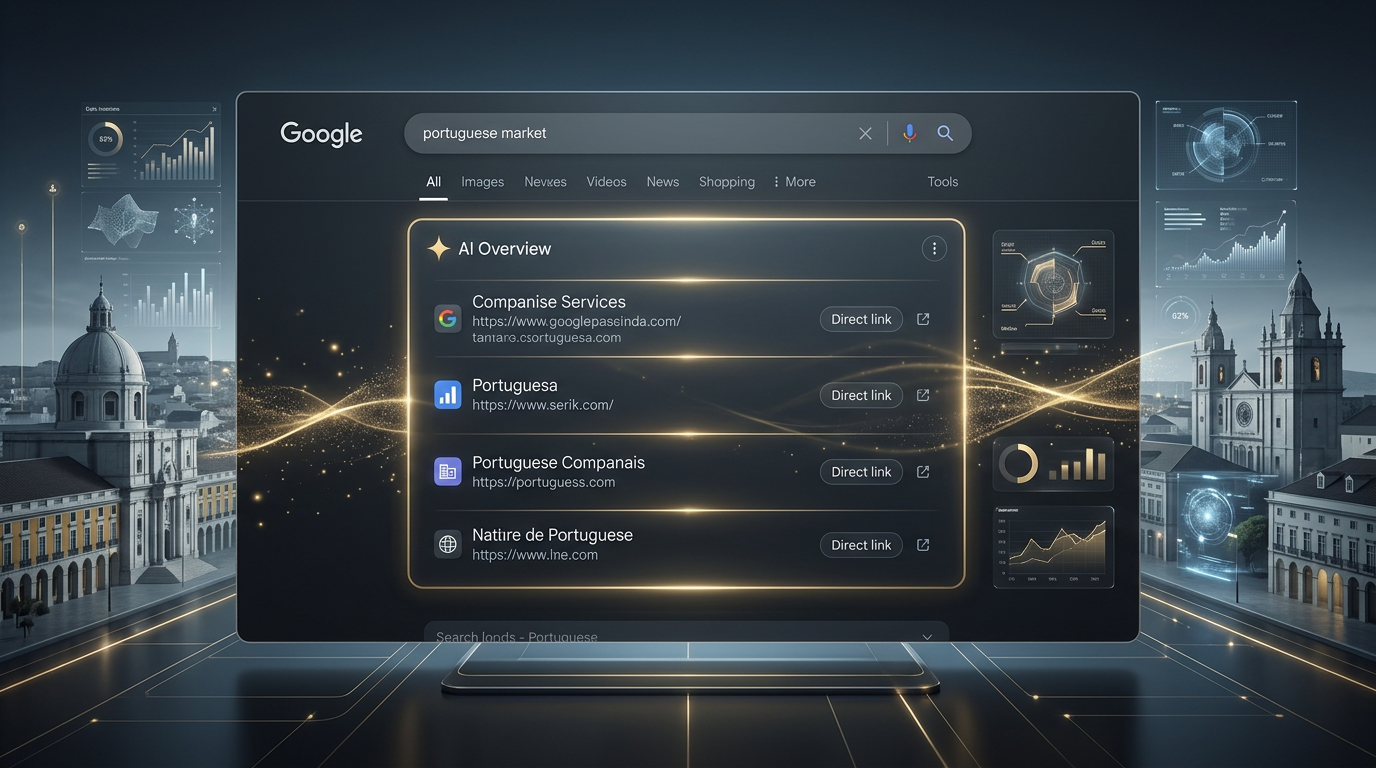1376x768 pixels.
Task: Click the magnifying glass search icon
Action: click(945, 133)
